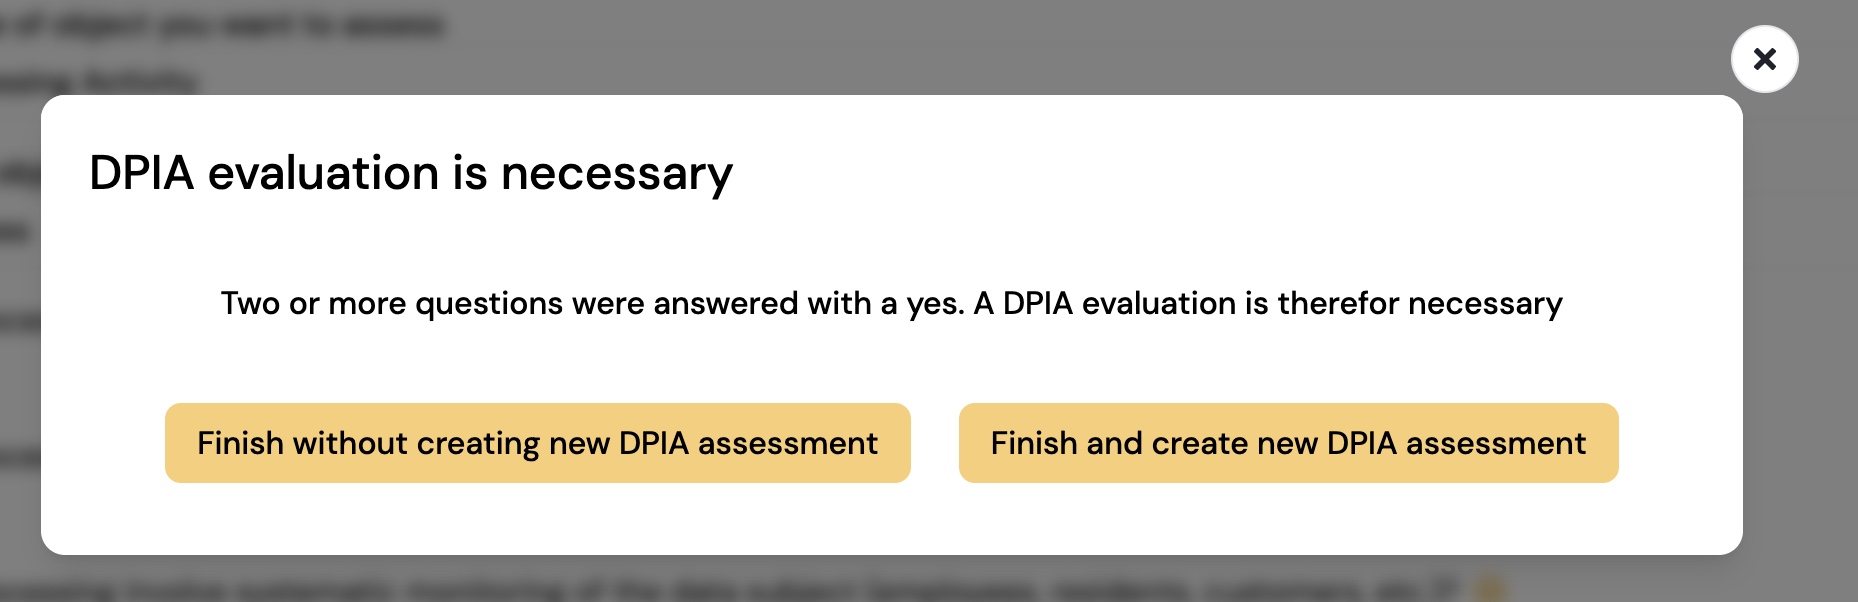
Task: Click the blurred question text below dialog
Action: [x=730, y=590]
